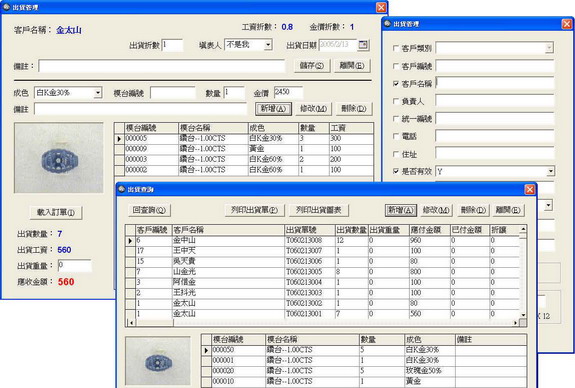Click the 列印出貨單(P) button
Screen dimensions: 575x388
[254, 210]
